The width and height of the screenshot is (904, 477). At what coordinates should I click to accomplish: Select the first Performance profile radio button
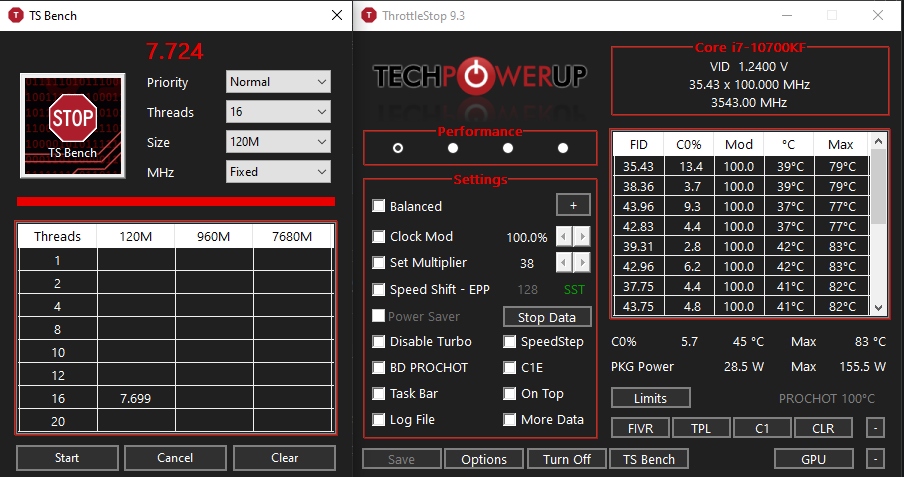398,148
